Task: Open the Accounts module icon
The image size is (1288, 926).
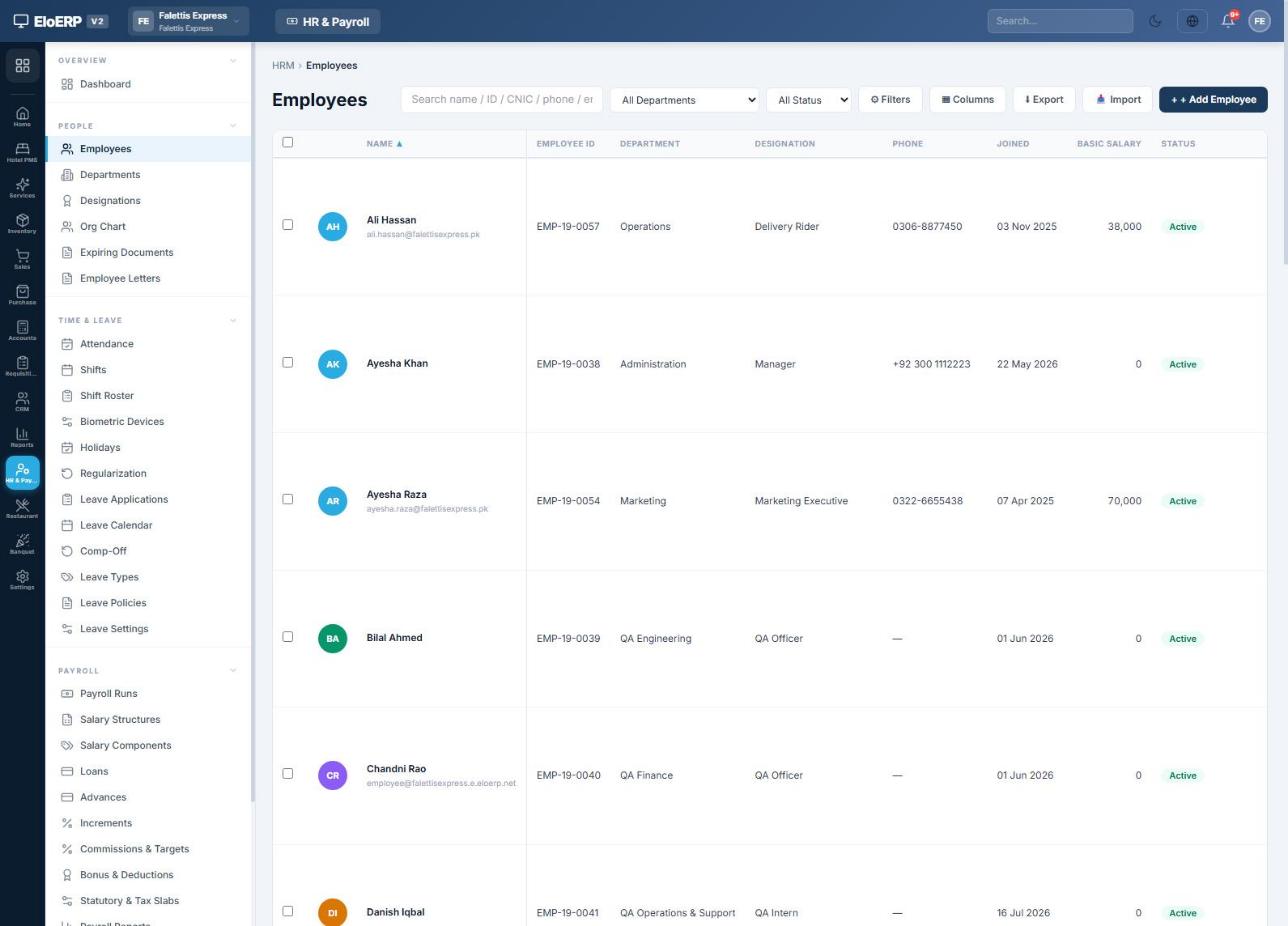Action: click(22, 330)
